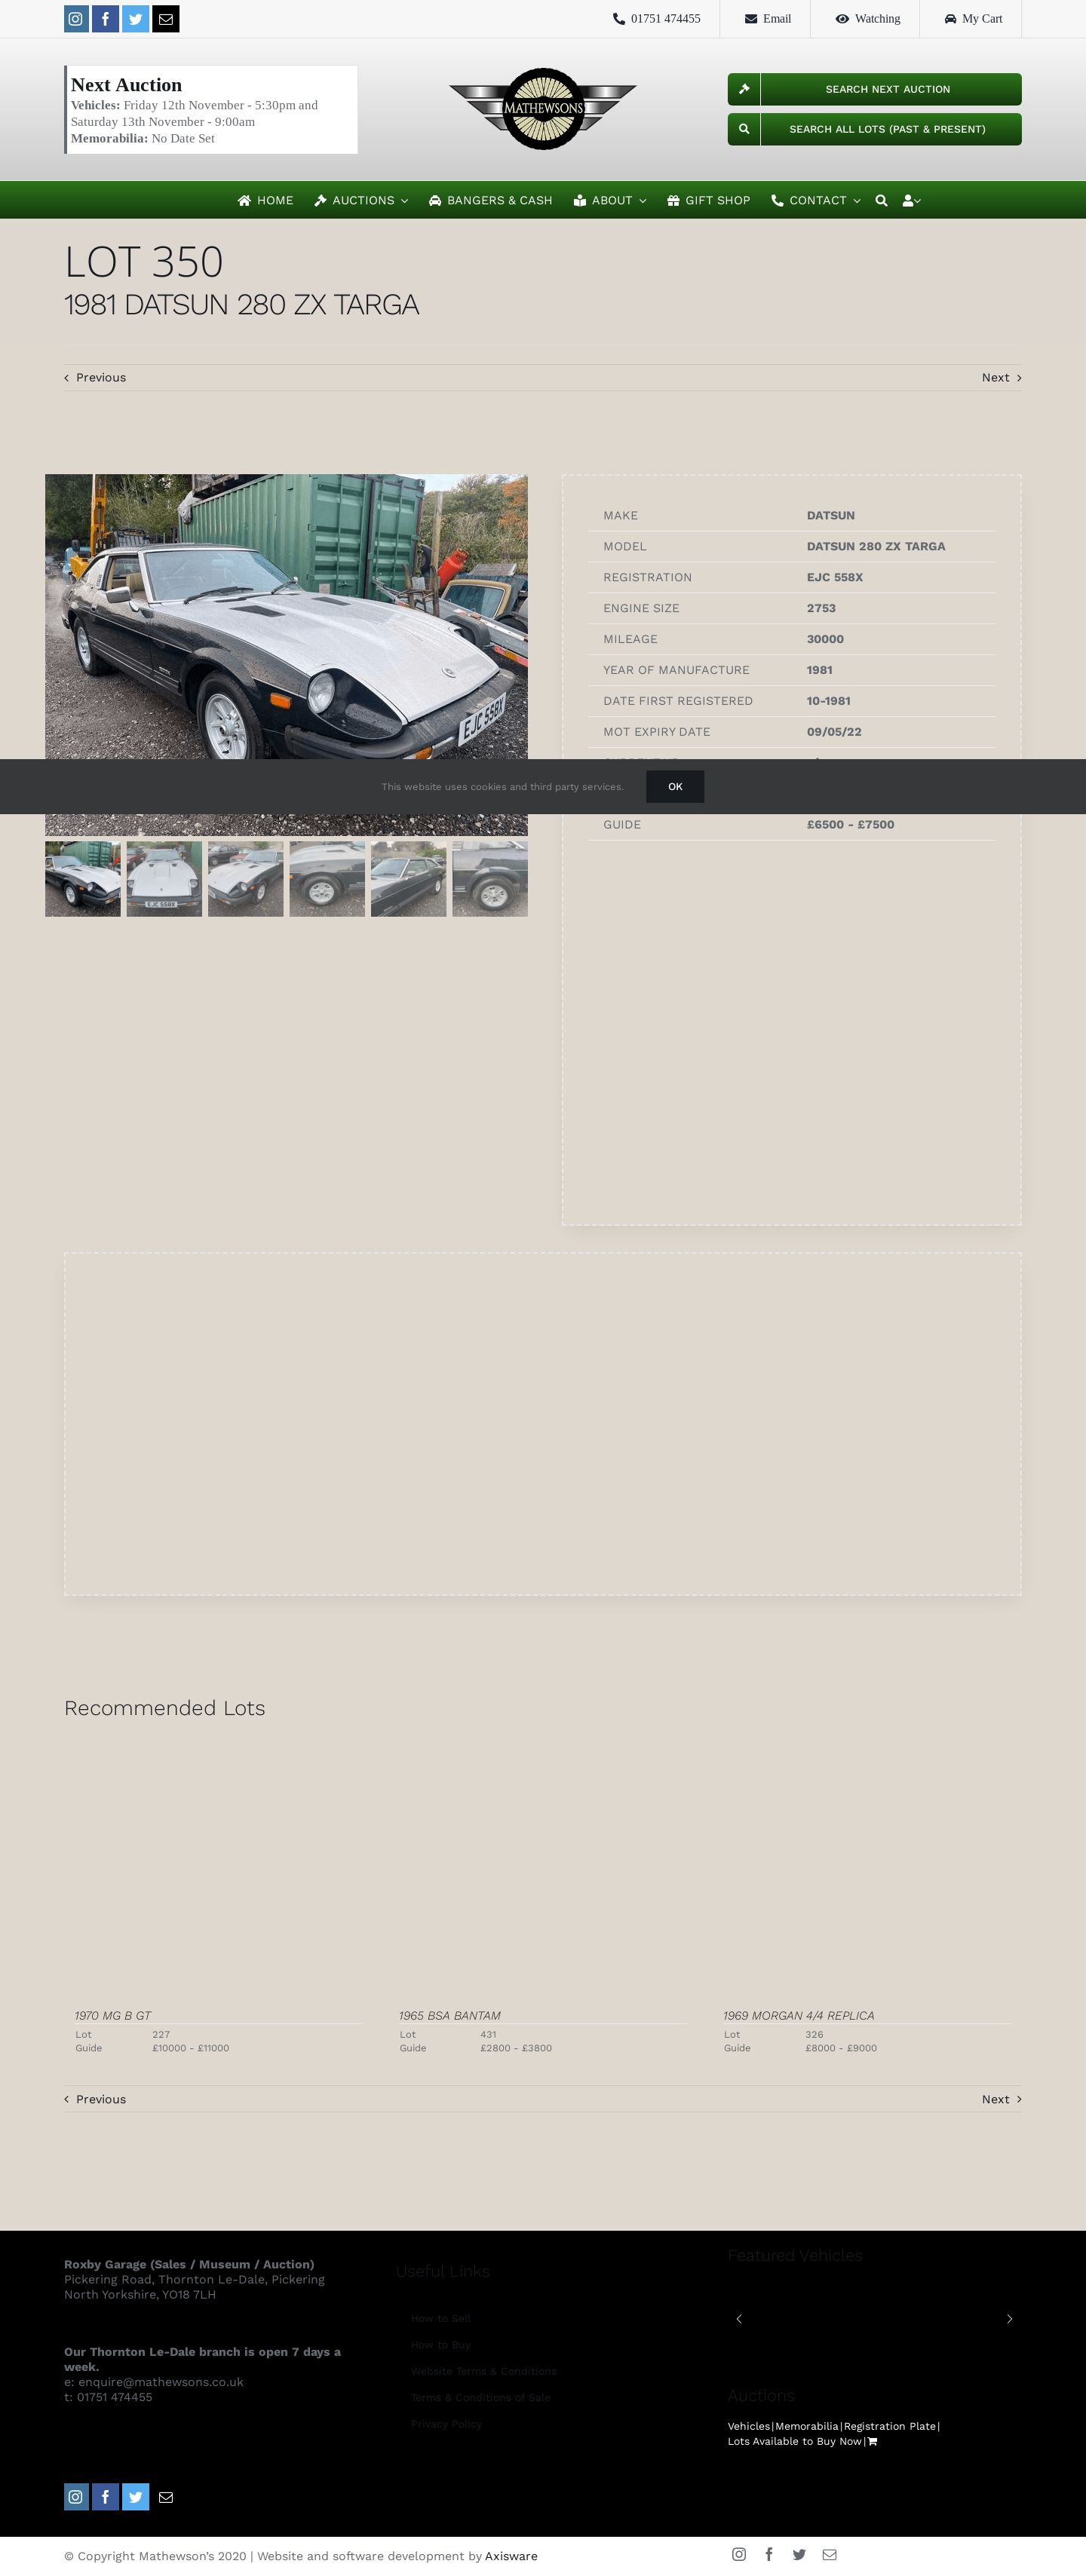Go to Previous lot above the photo
Viewport: 1086px width, 2576px height.
[x=95, y=377]
